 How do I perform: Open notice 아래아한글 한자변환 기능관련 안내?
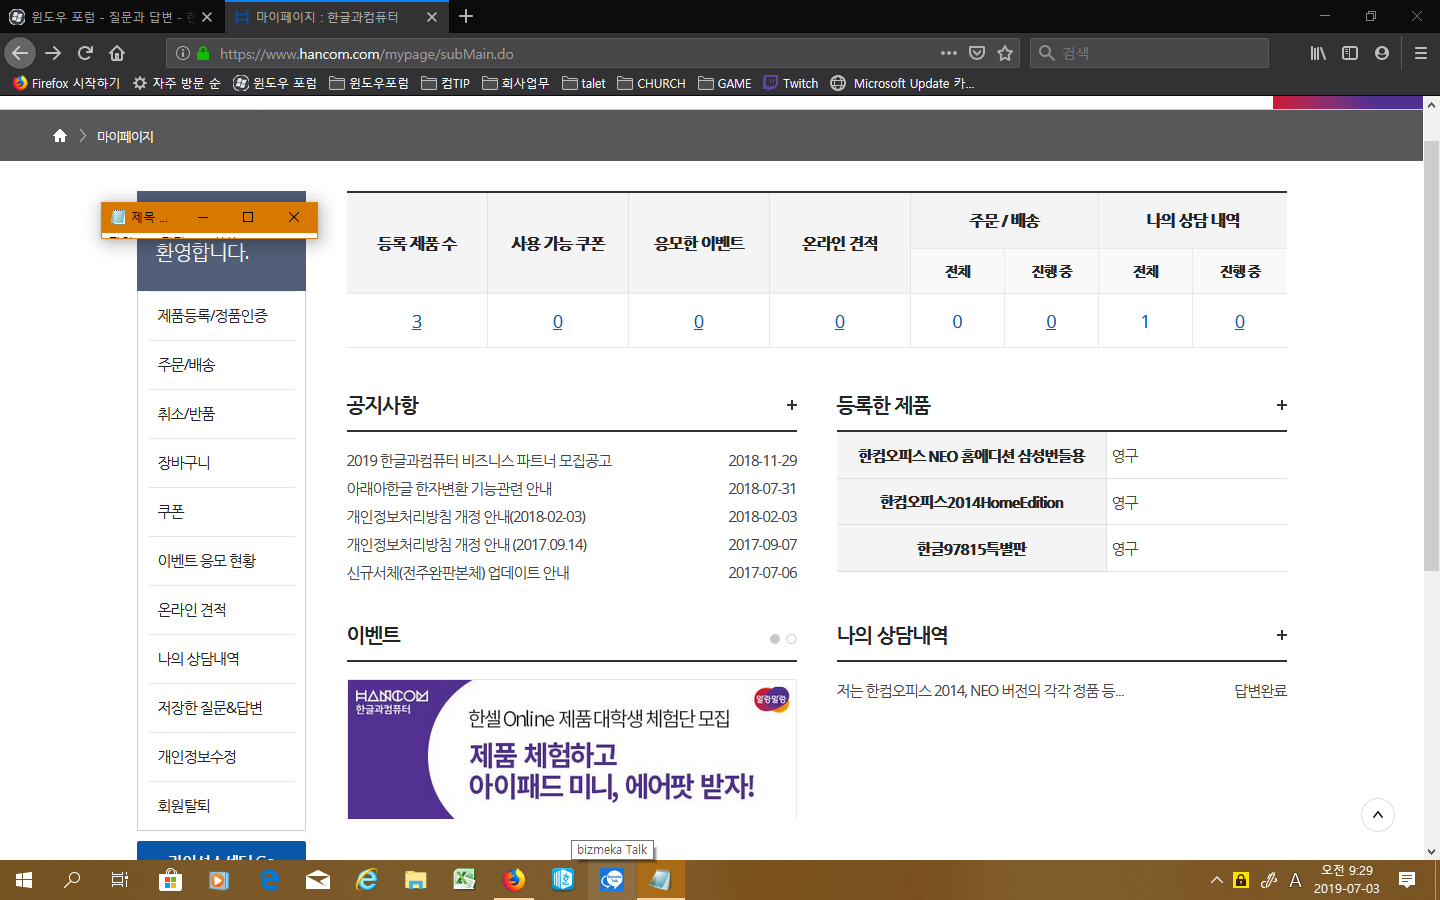pyautogui.click(x=450, y=489)
